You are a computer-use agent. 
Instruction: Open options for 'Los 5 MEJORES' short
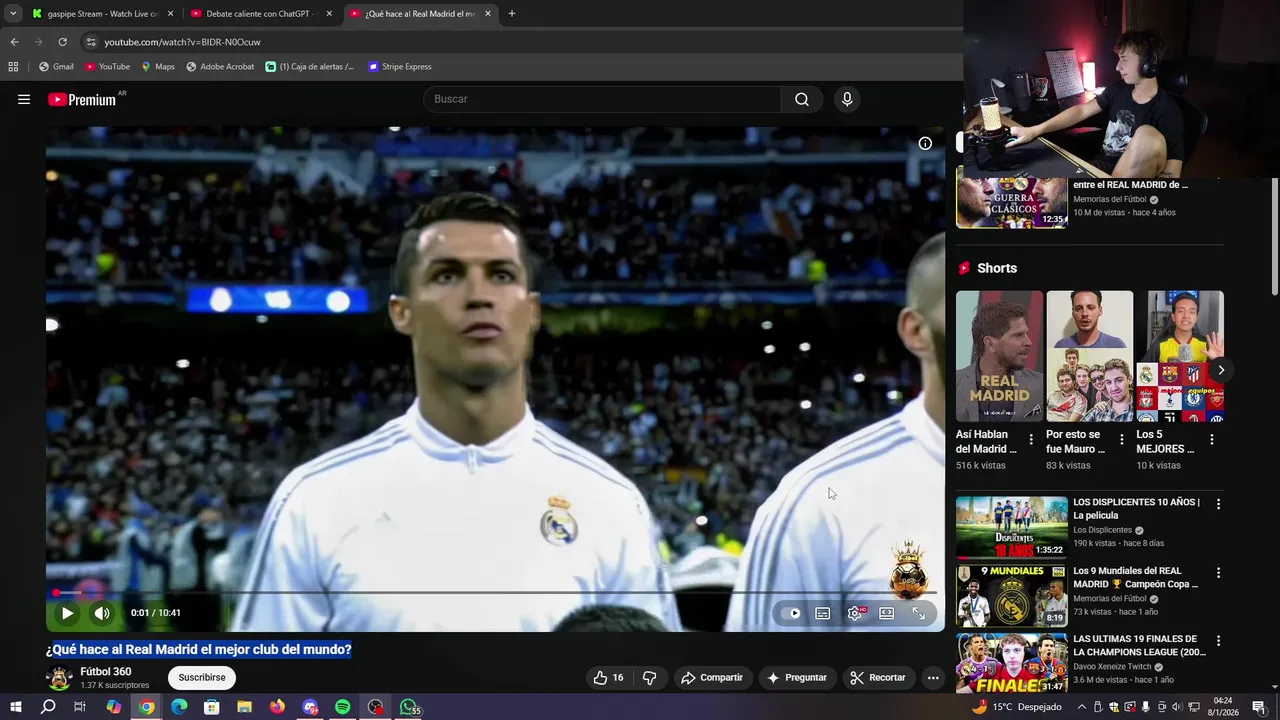pyautogui.click(x=1212, y=440)
